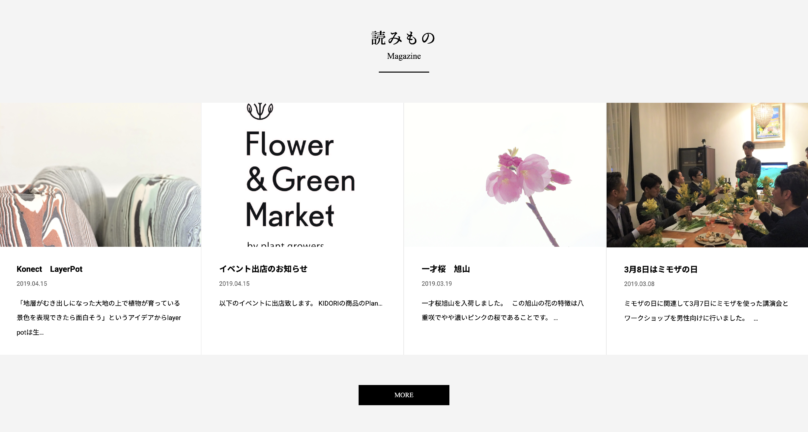
Task: Open the イベント出店のお知らせ article title
Action: tap(263, 269)
